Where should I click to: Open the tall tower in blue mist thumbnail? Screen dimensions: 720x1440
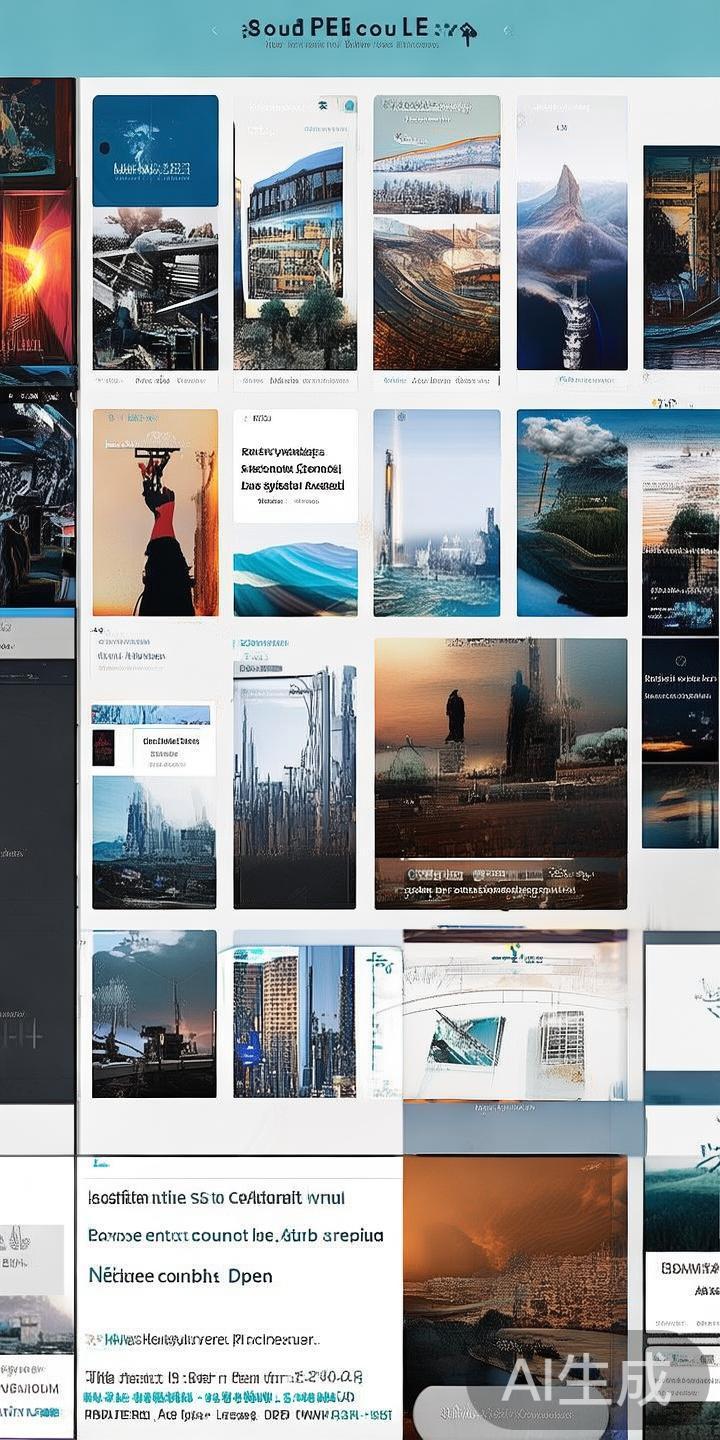(437, 512)
